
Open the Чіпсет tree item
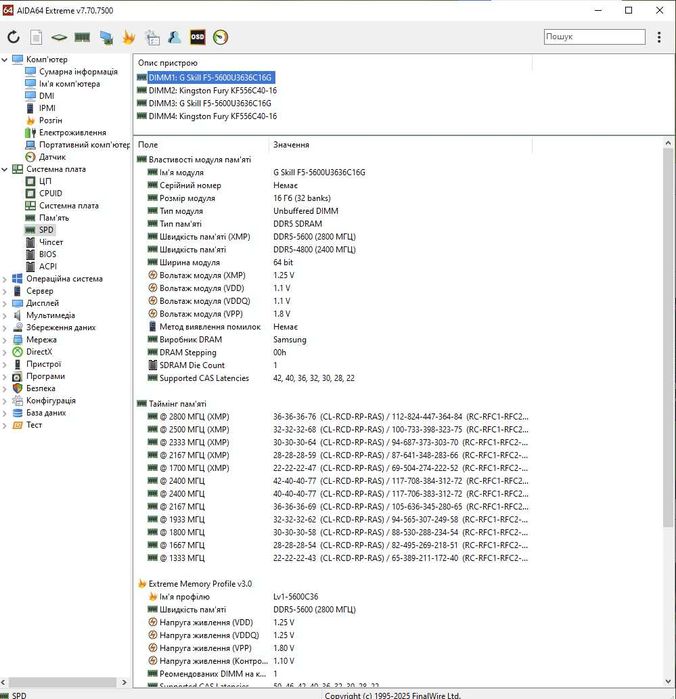tap(51, 242)
